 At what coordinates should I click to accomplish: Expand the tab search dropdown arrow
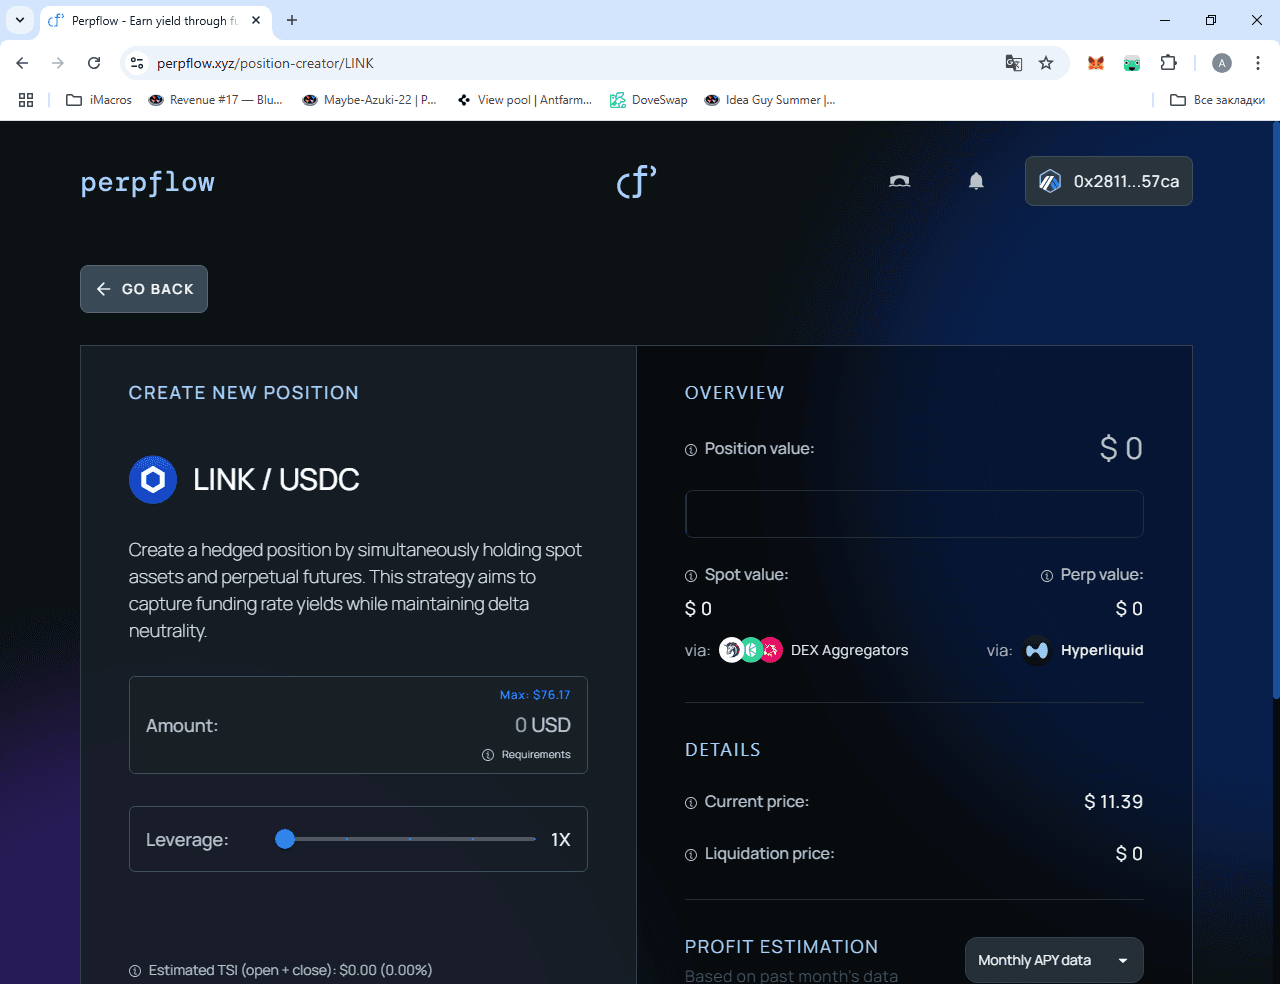19,20
